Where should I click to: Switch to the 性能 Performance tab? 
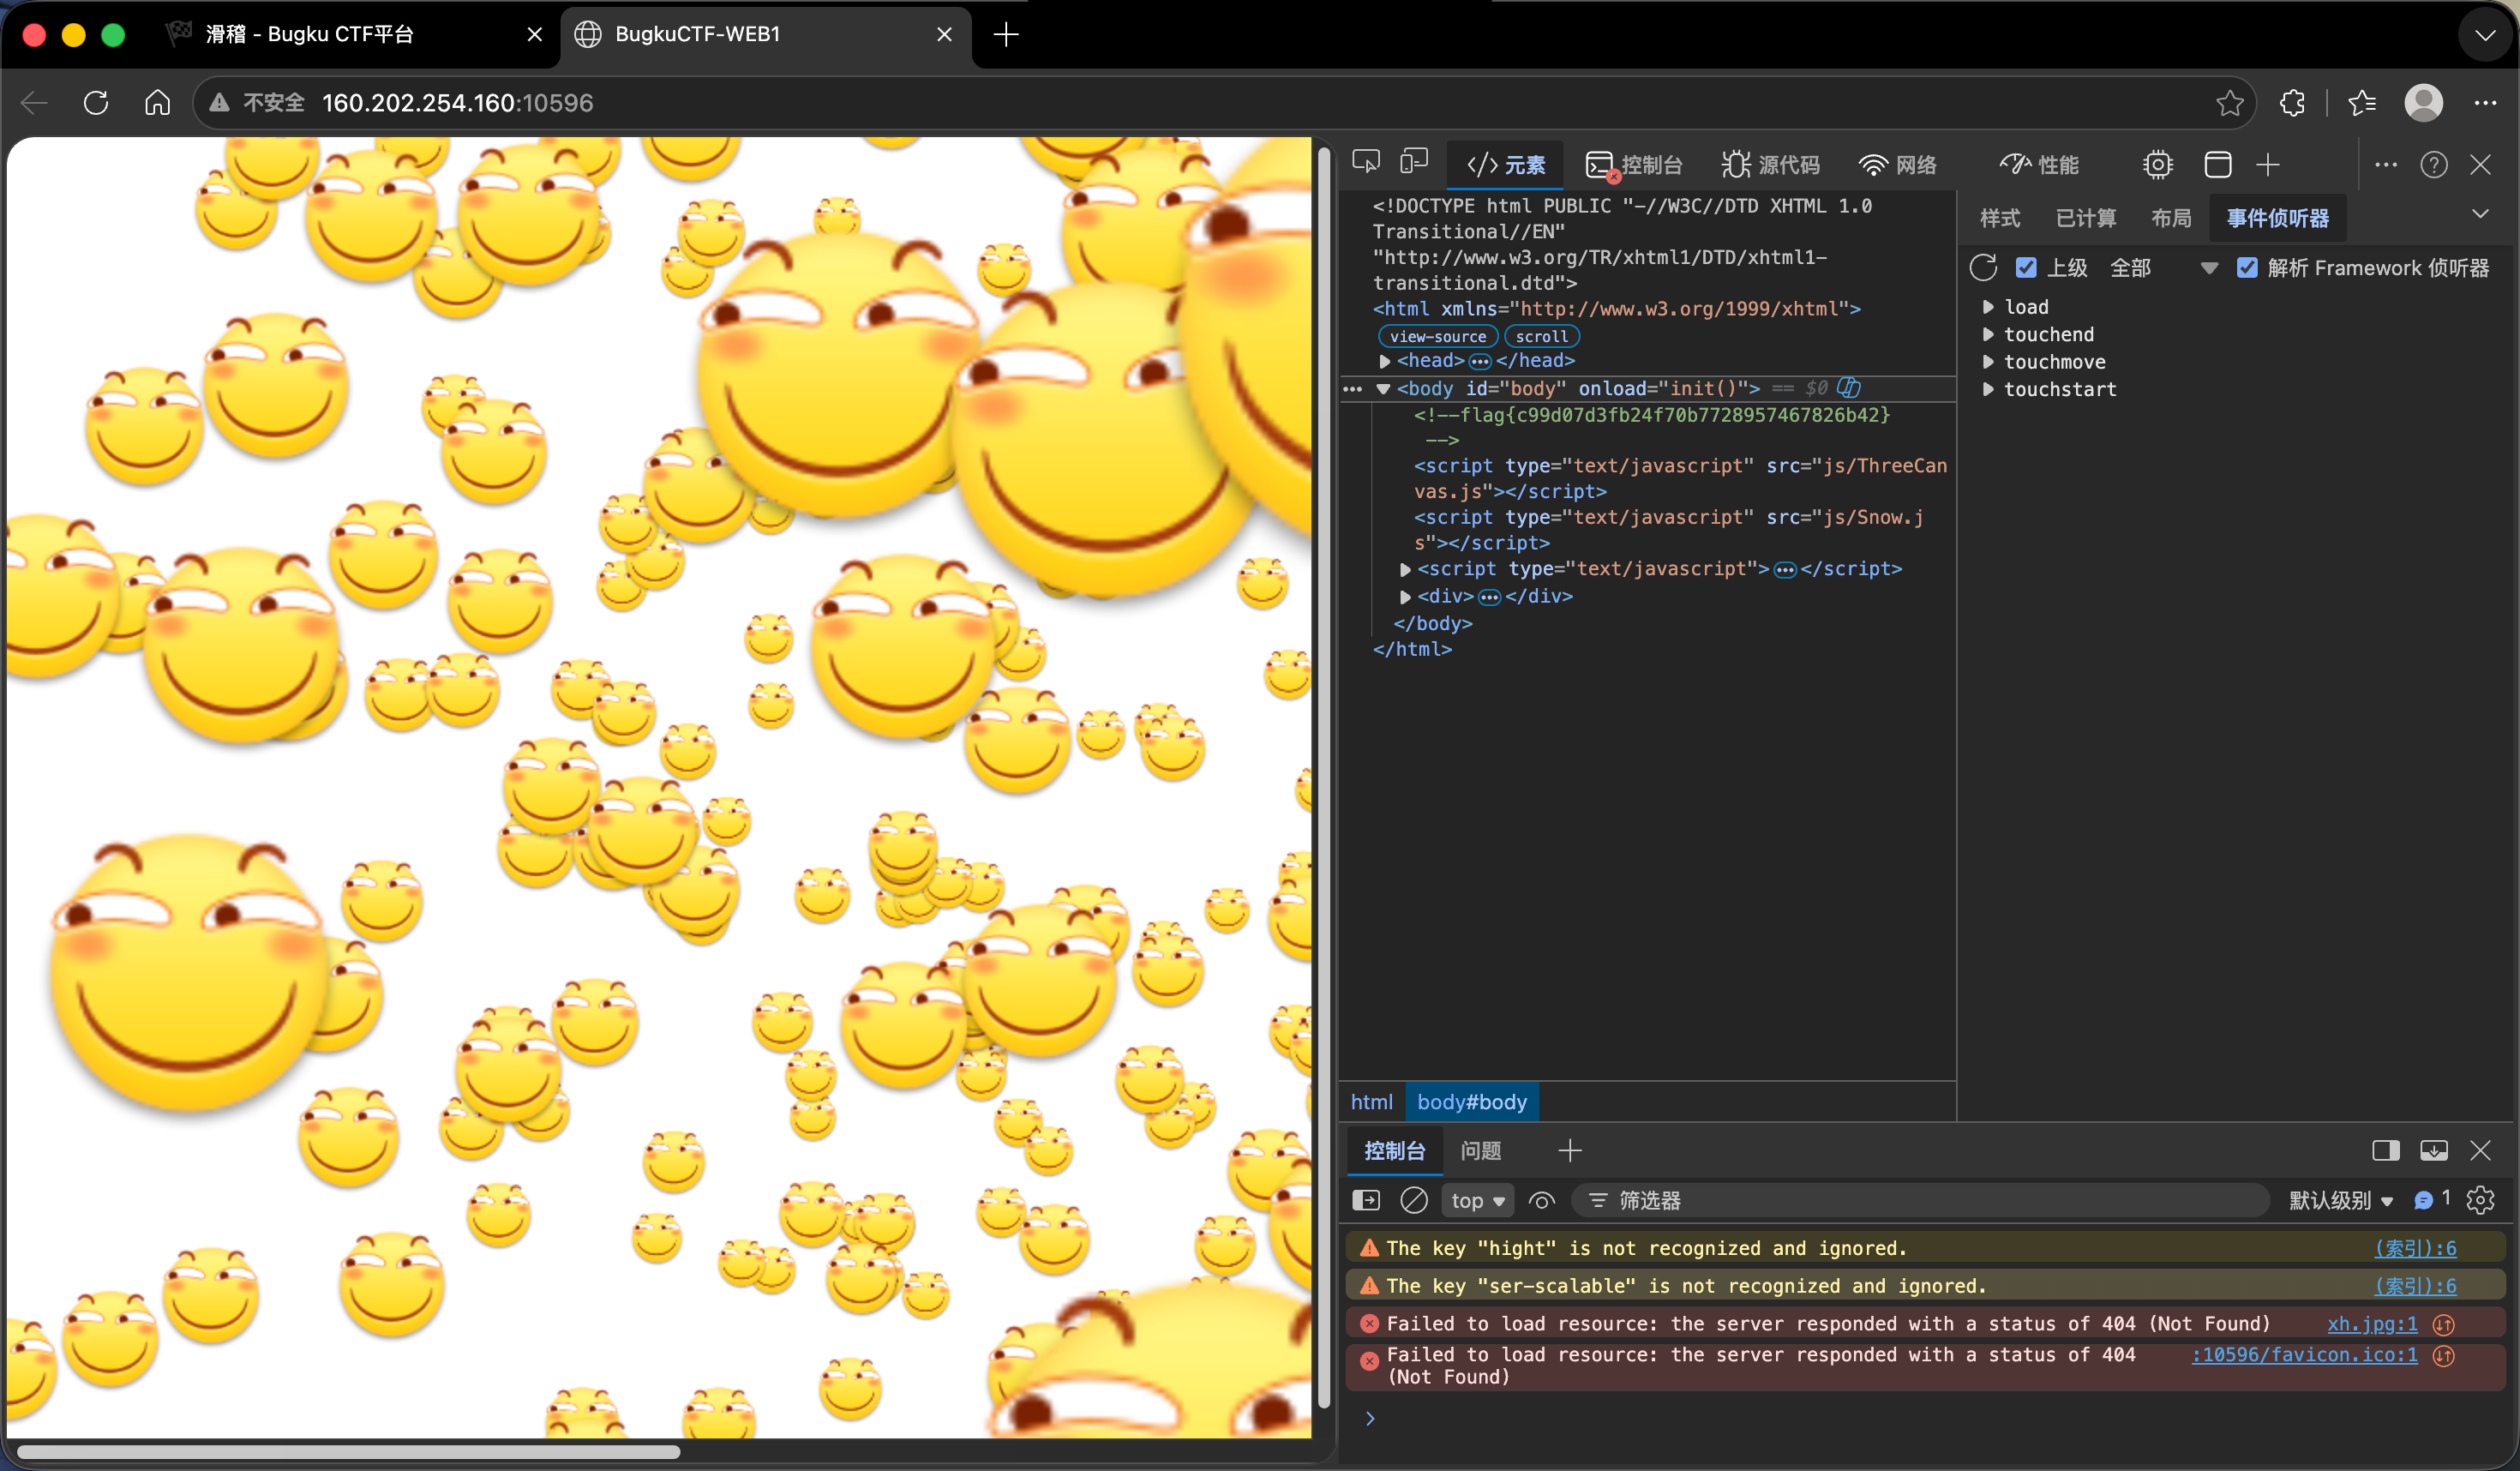(x=2039, y=165)
